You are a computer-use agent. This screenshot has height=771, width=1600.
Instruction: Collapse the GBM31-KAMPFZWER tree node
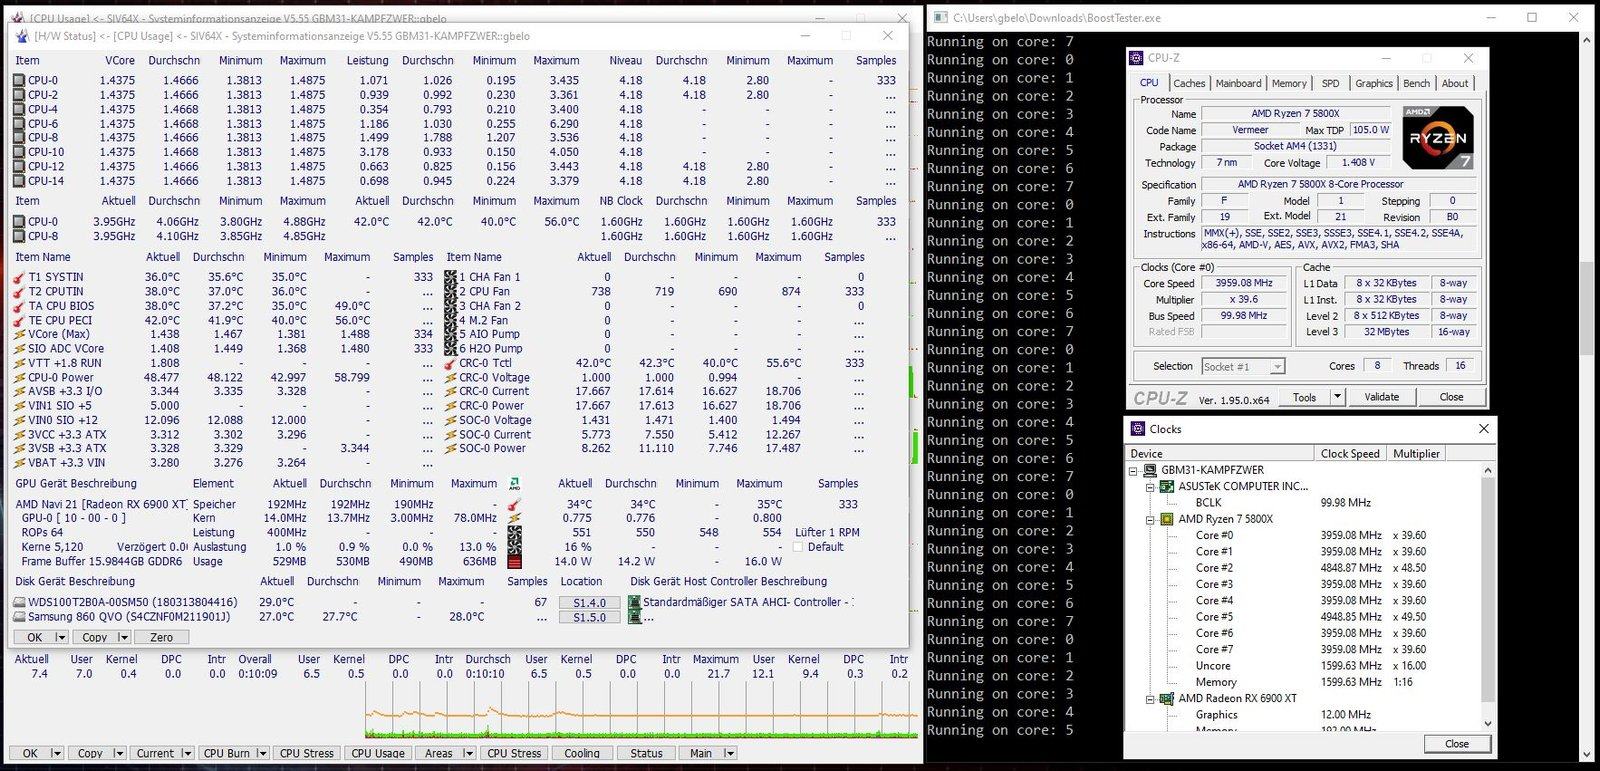pos(1134,470)
